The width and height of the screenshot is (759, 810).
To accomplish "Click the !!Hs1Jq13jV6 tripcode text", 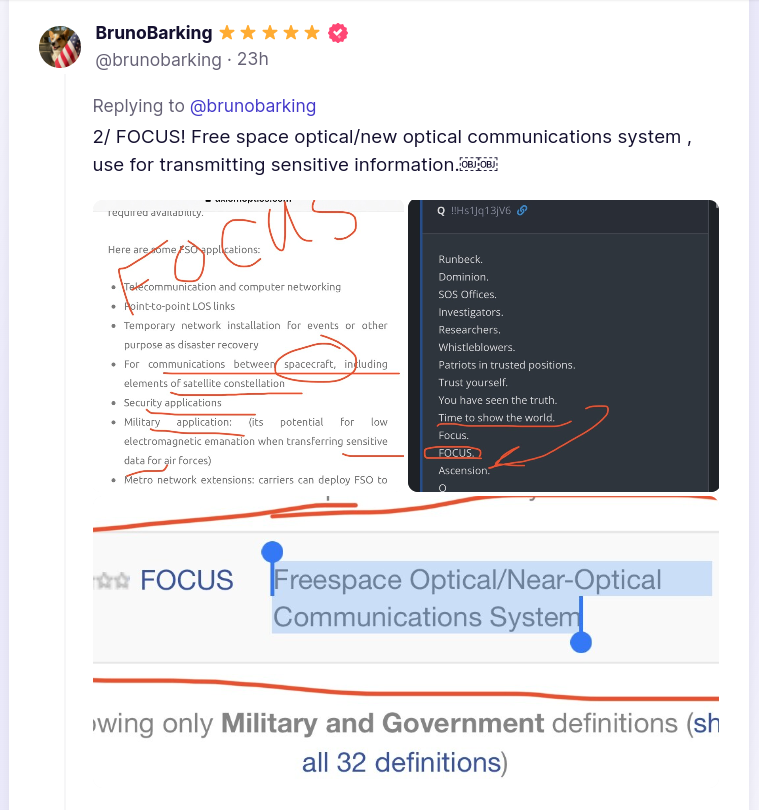I will coord(481,210).
